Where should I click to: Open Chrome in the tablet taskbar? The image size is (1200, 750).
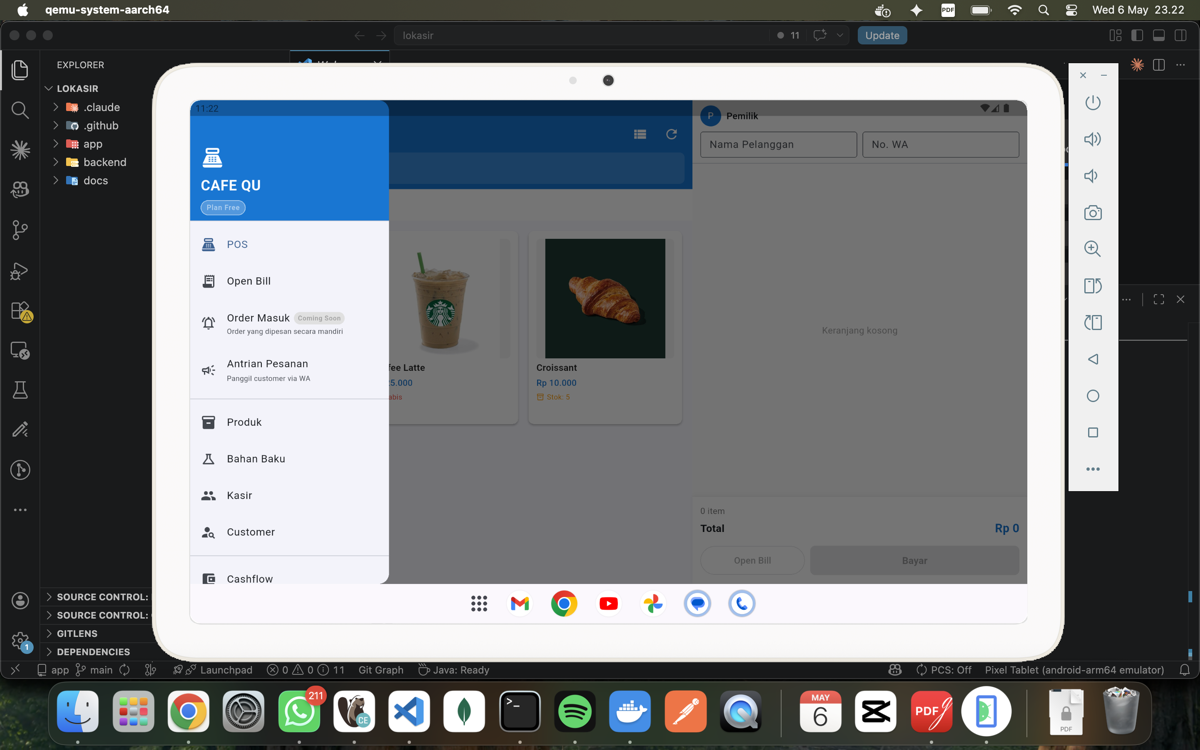(564, 603)
